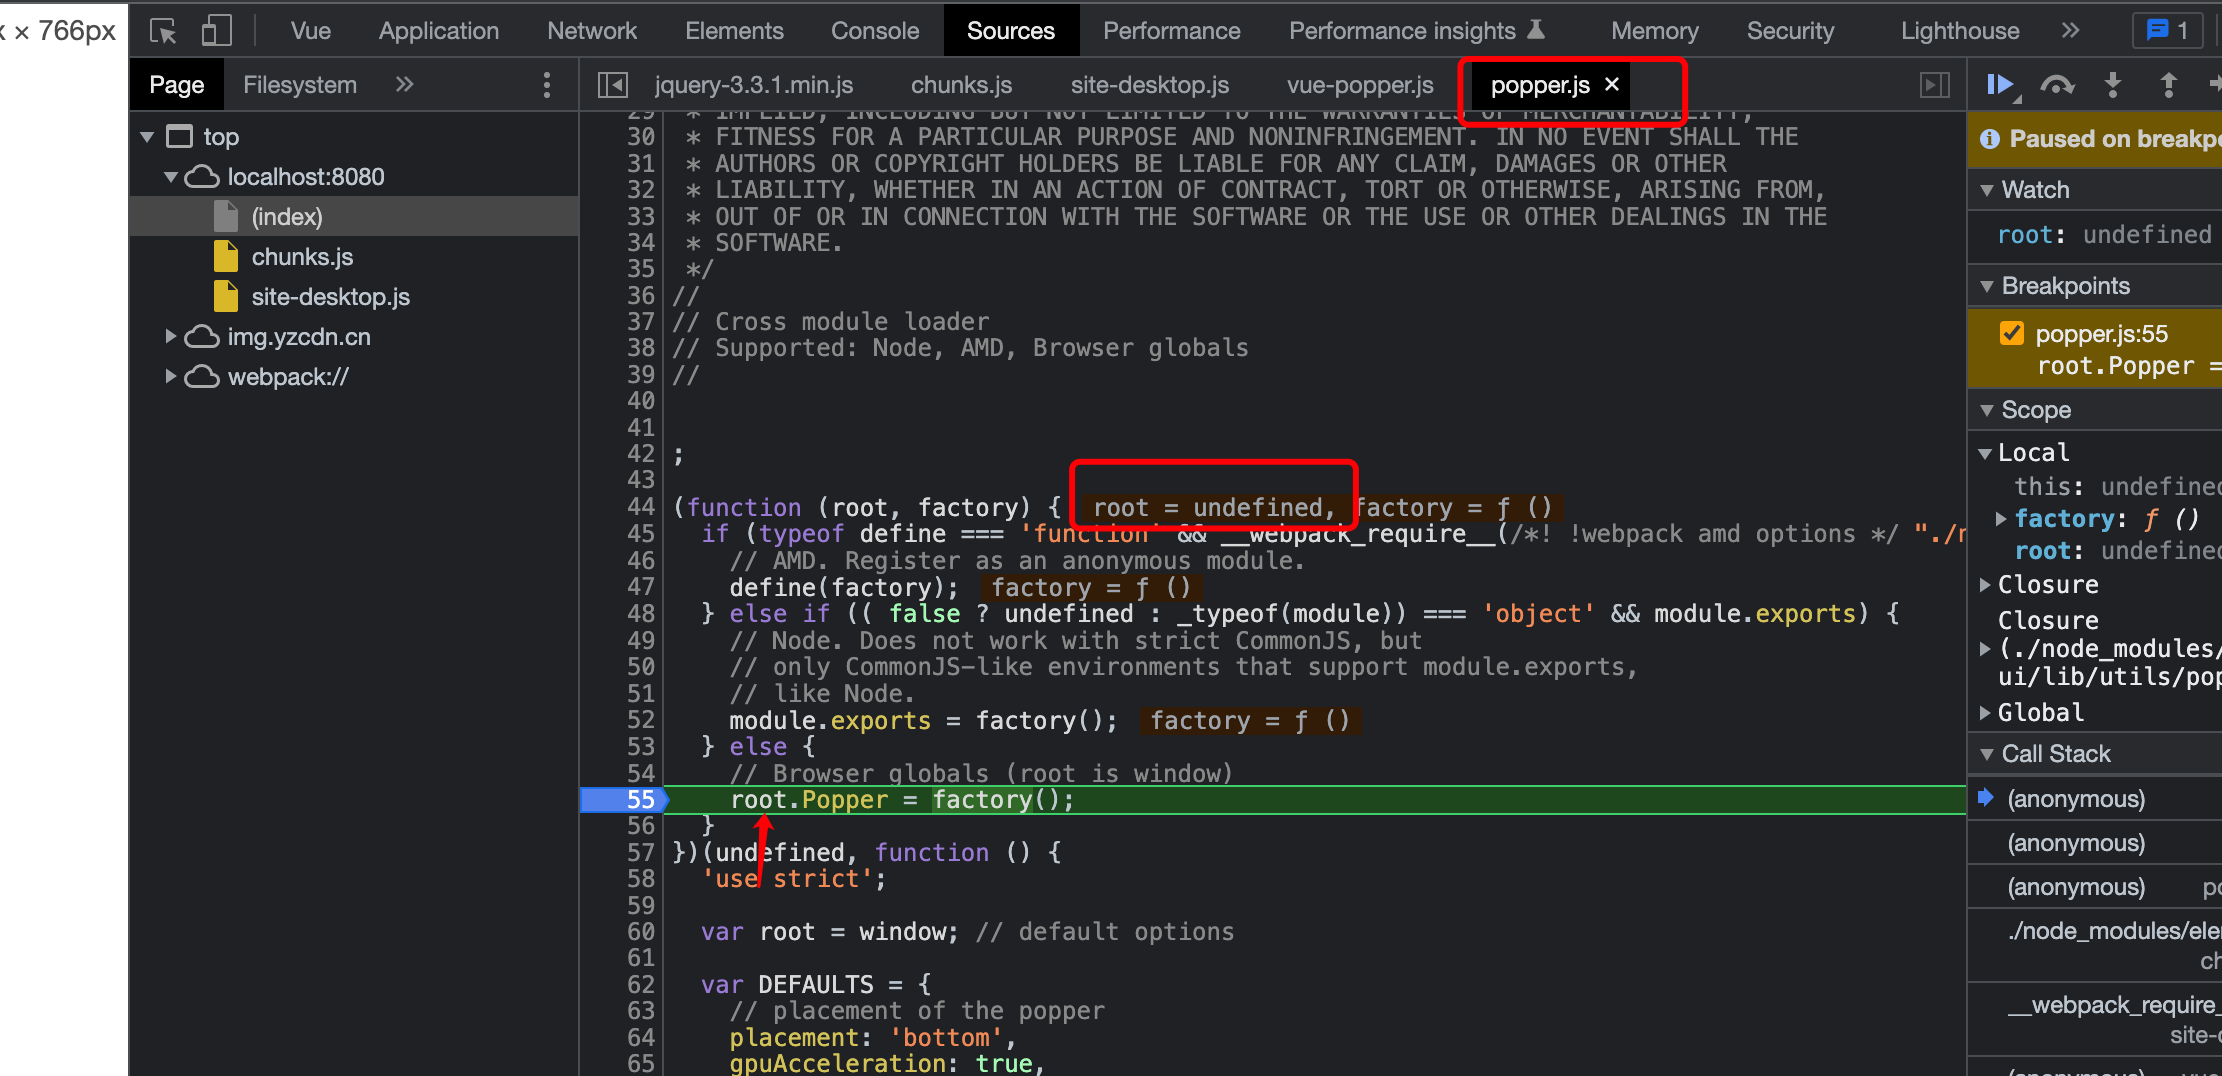Select the Filesystem navigator tab

pos(300,85)
